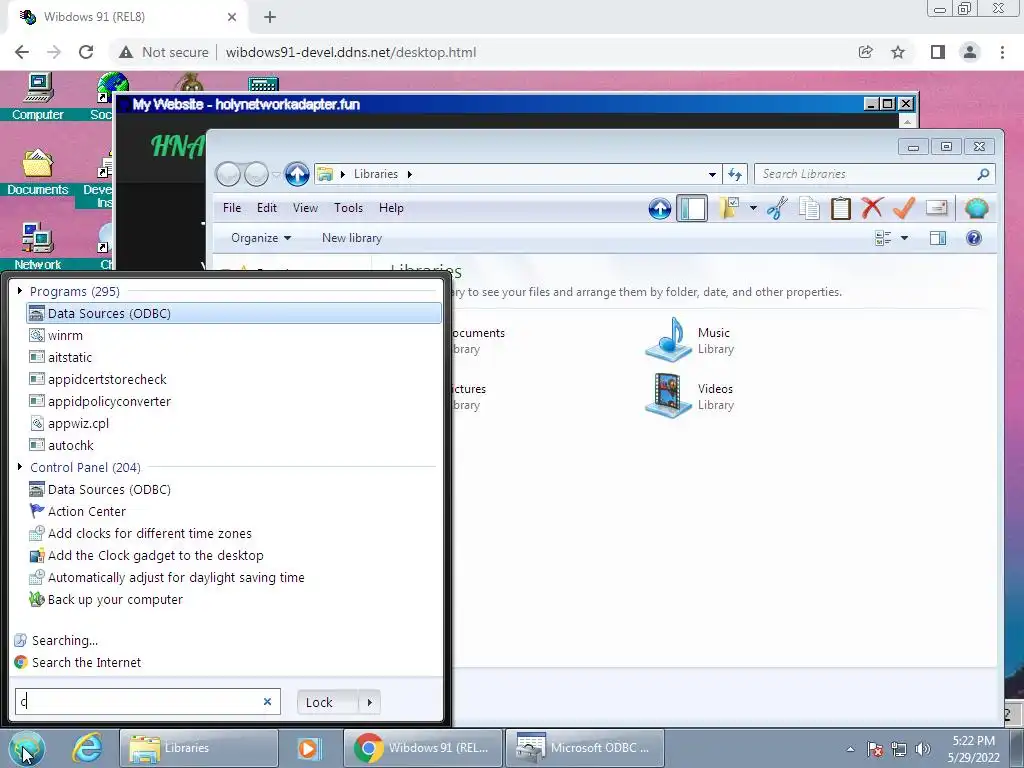This screenshot has width=1024, height=768.
Task: Open Back up your computer
Action: (234, 600)
